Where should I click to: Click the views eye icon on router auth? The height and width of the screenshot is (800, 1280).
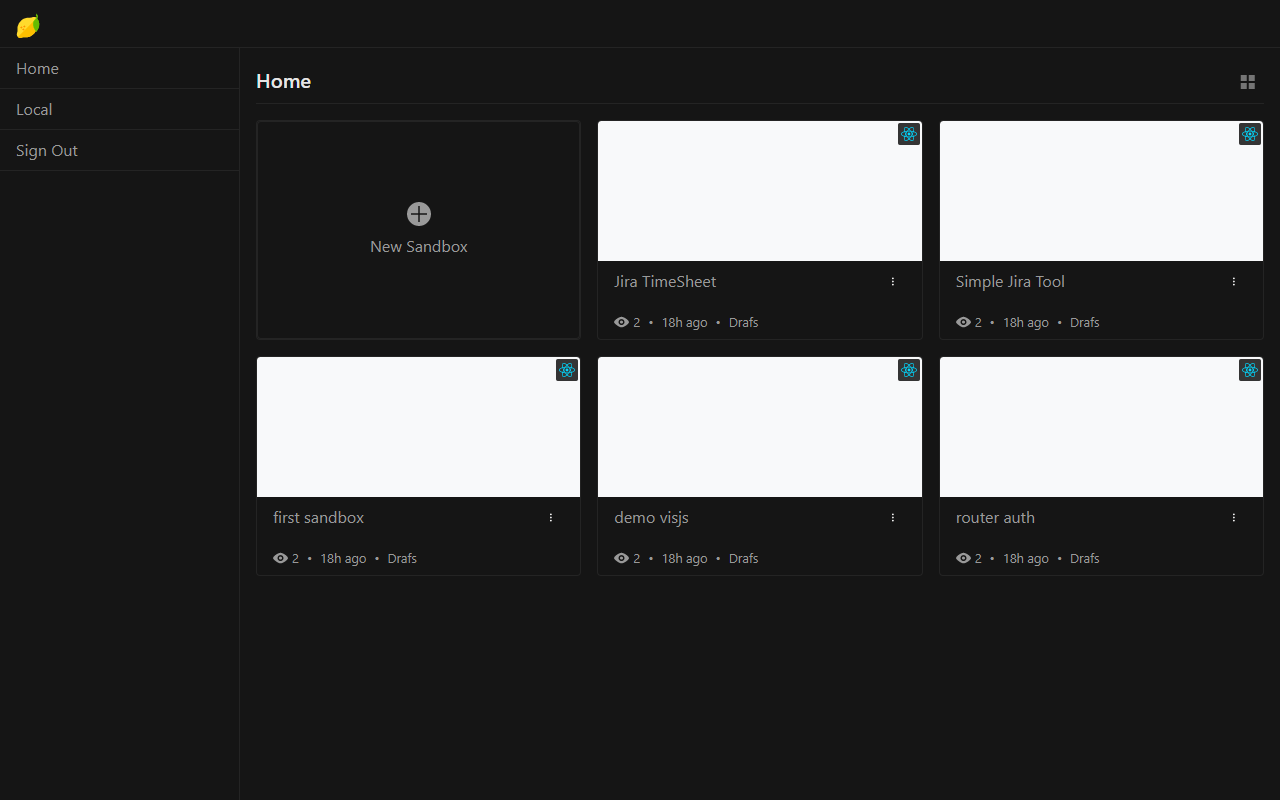[963, 558]
